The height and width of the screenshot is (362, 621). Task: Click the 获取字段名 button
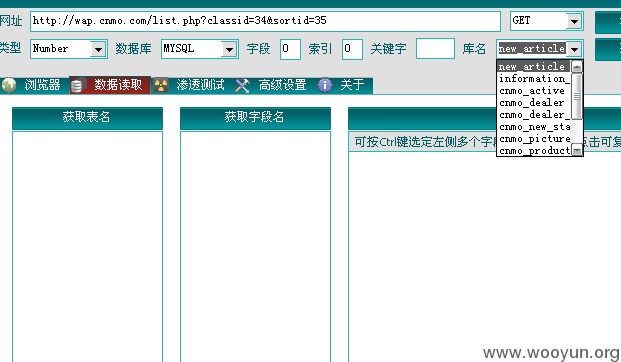pos(255,118)
